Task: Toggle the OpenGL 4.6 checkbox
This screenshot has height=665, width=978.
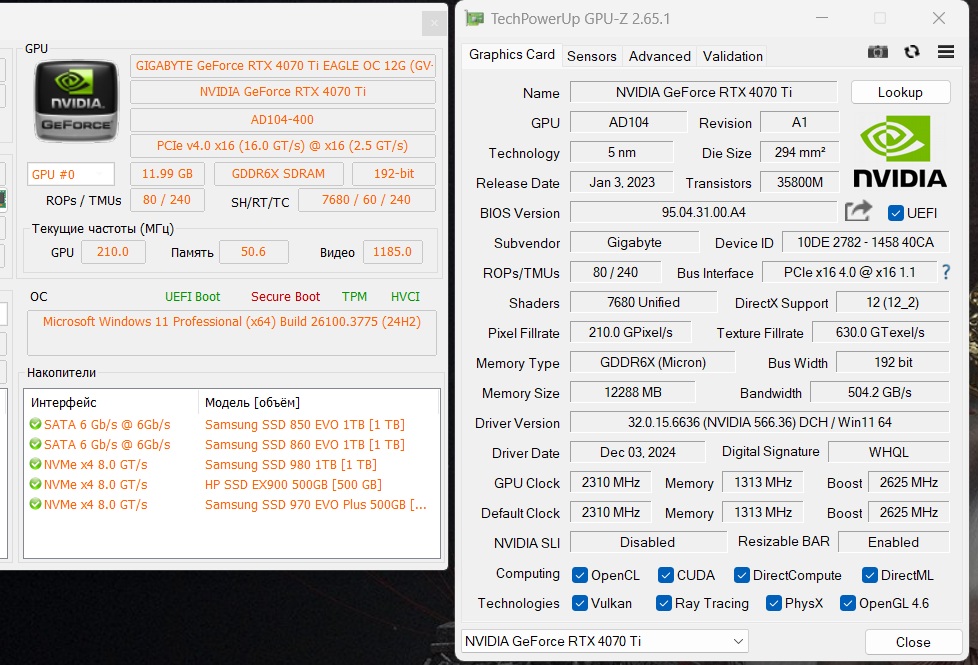Action: click(x=848, y=603)
